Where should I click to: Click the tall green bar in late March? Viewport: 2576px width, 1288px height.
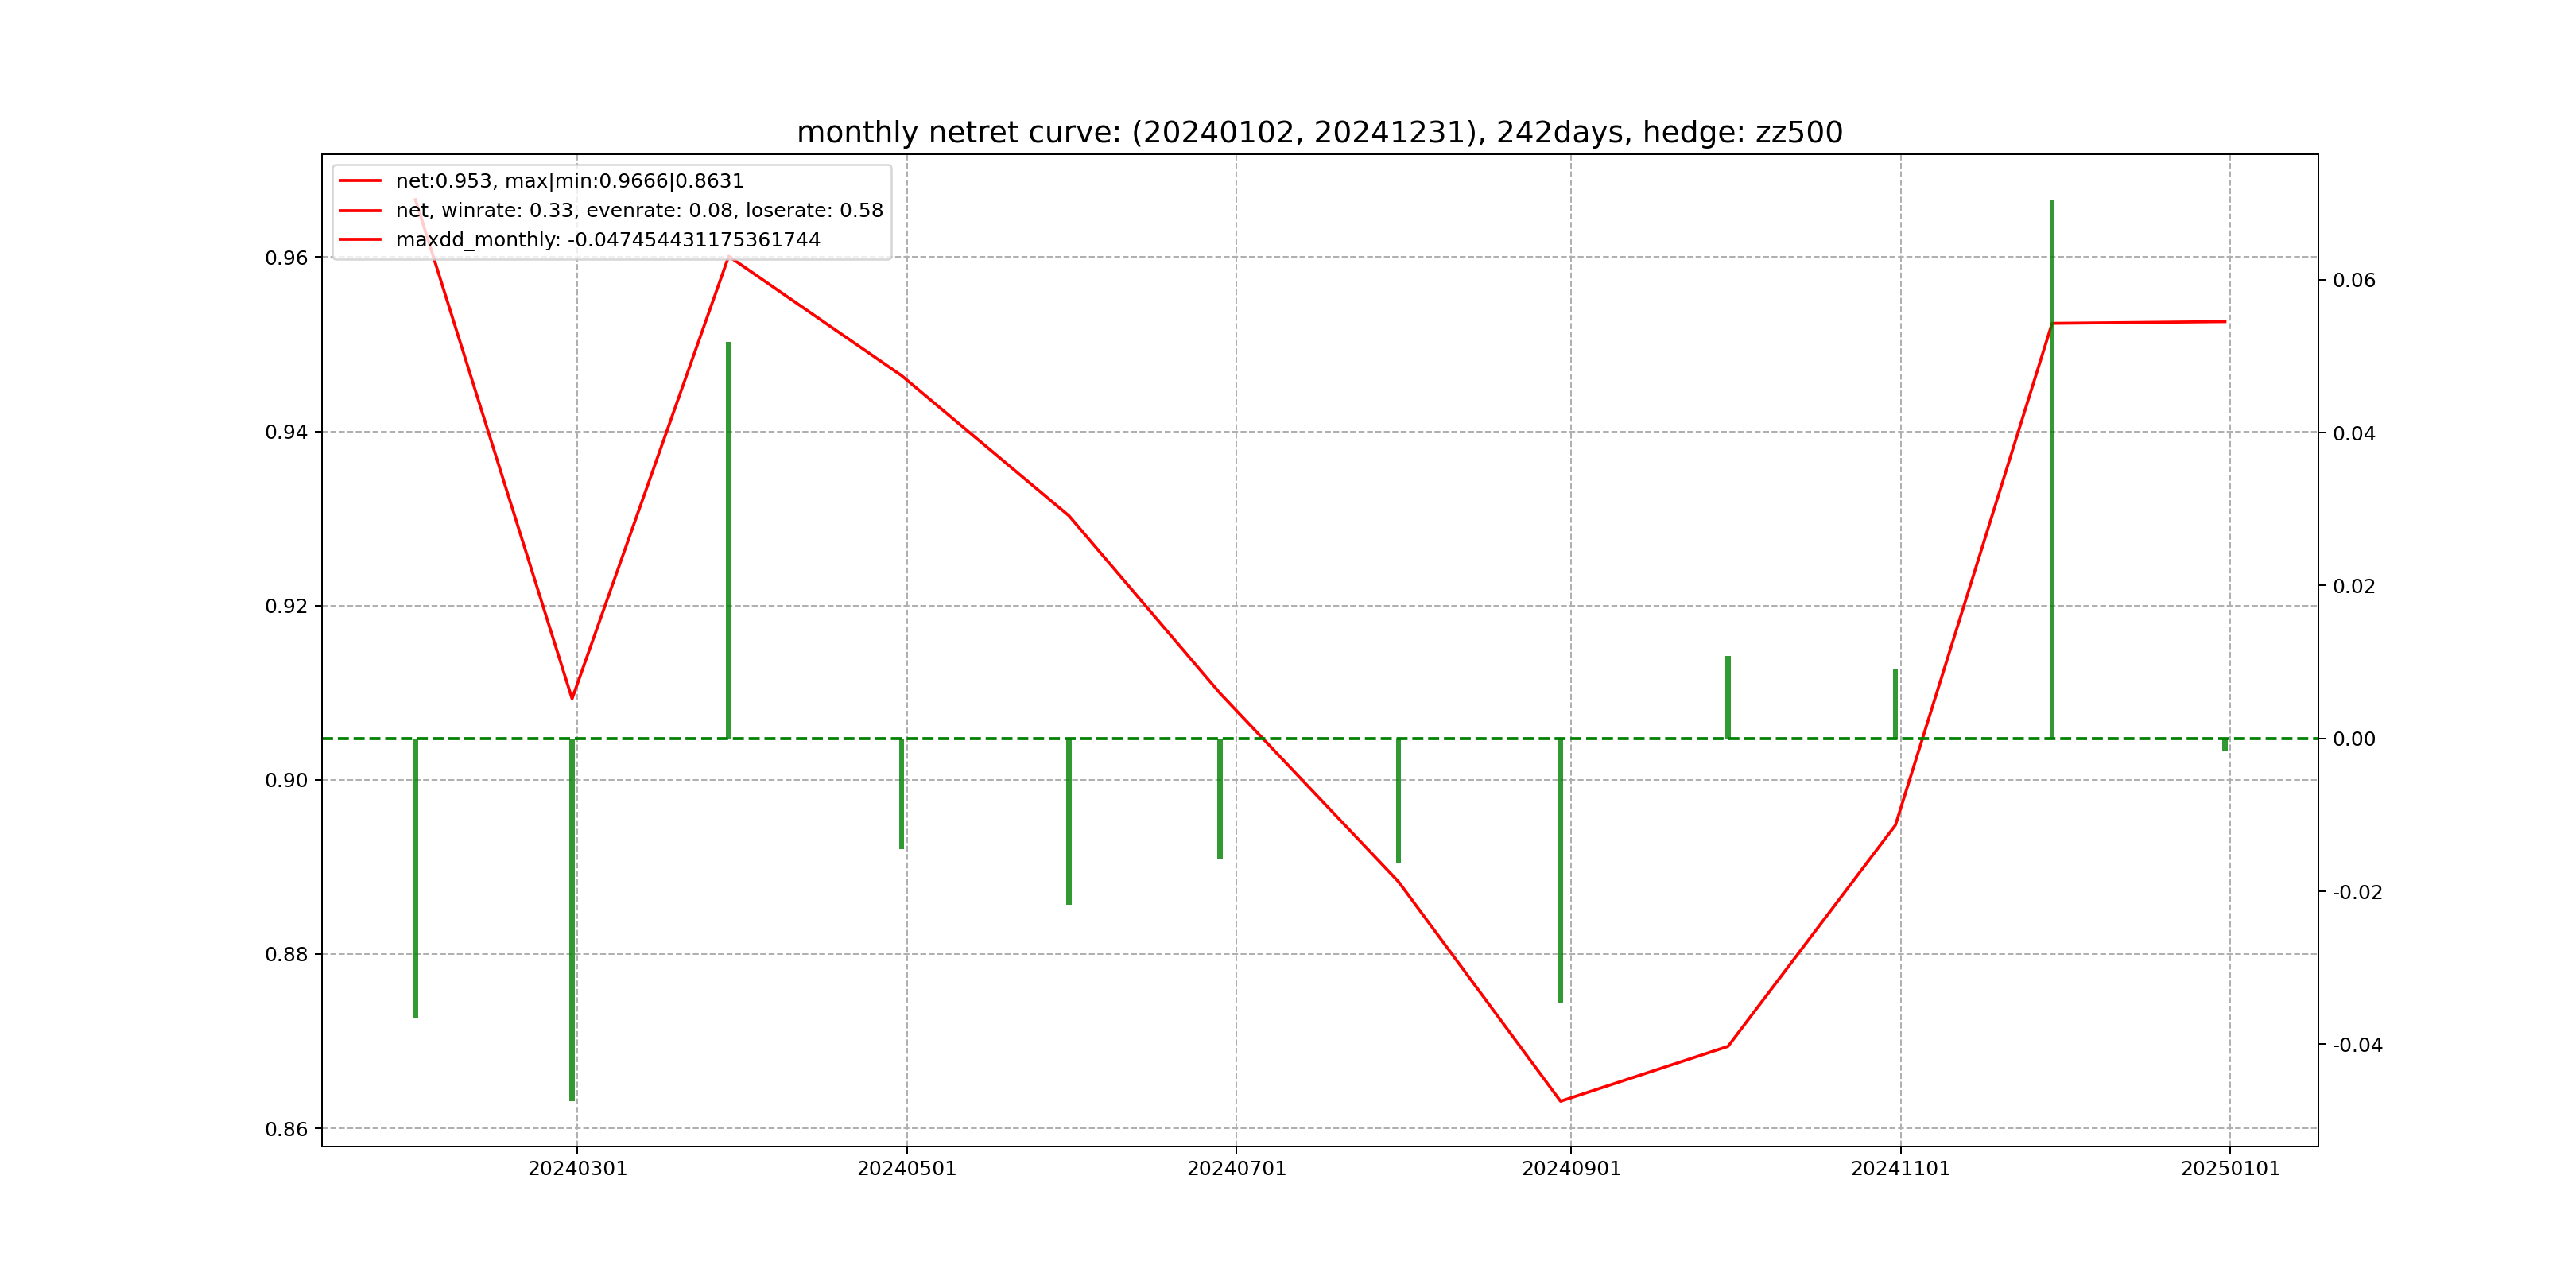click(x=729, y=540)
